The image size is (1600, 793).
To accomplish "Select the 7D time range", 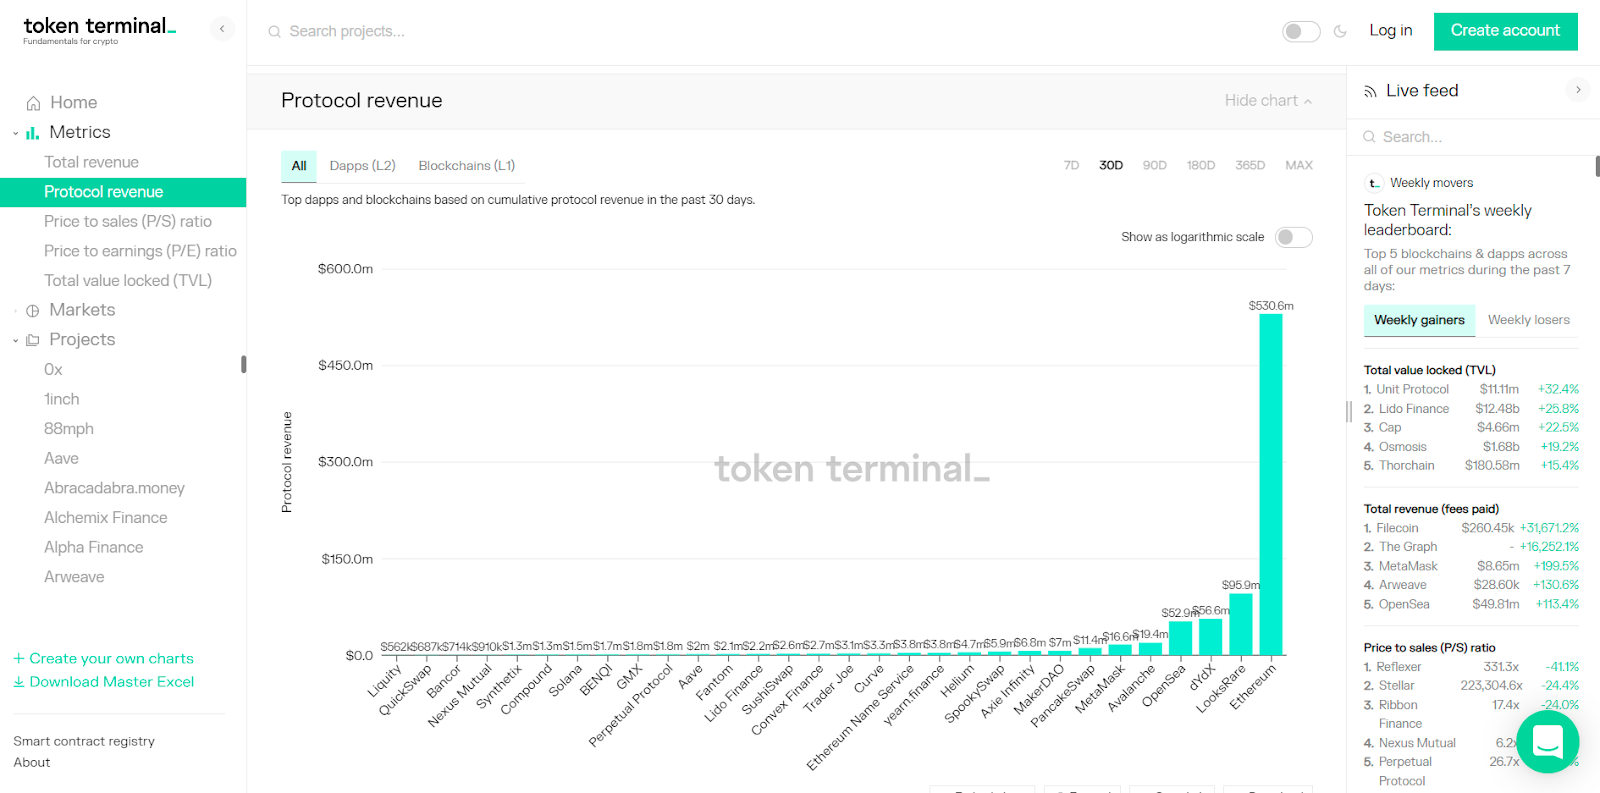I will 1071,166.
